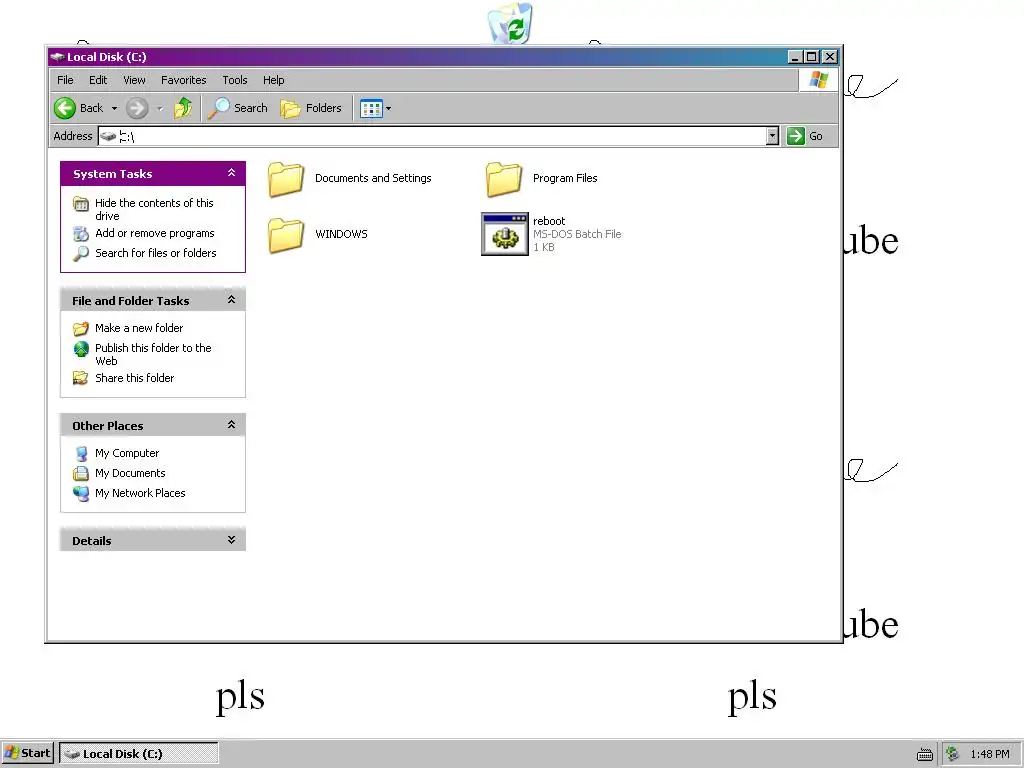Open the Address bar dropdown
This screenshot has width=1024, height=768.
point(772,136)
